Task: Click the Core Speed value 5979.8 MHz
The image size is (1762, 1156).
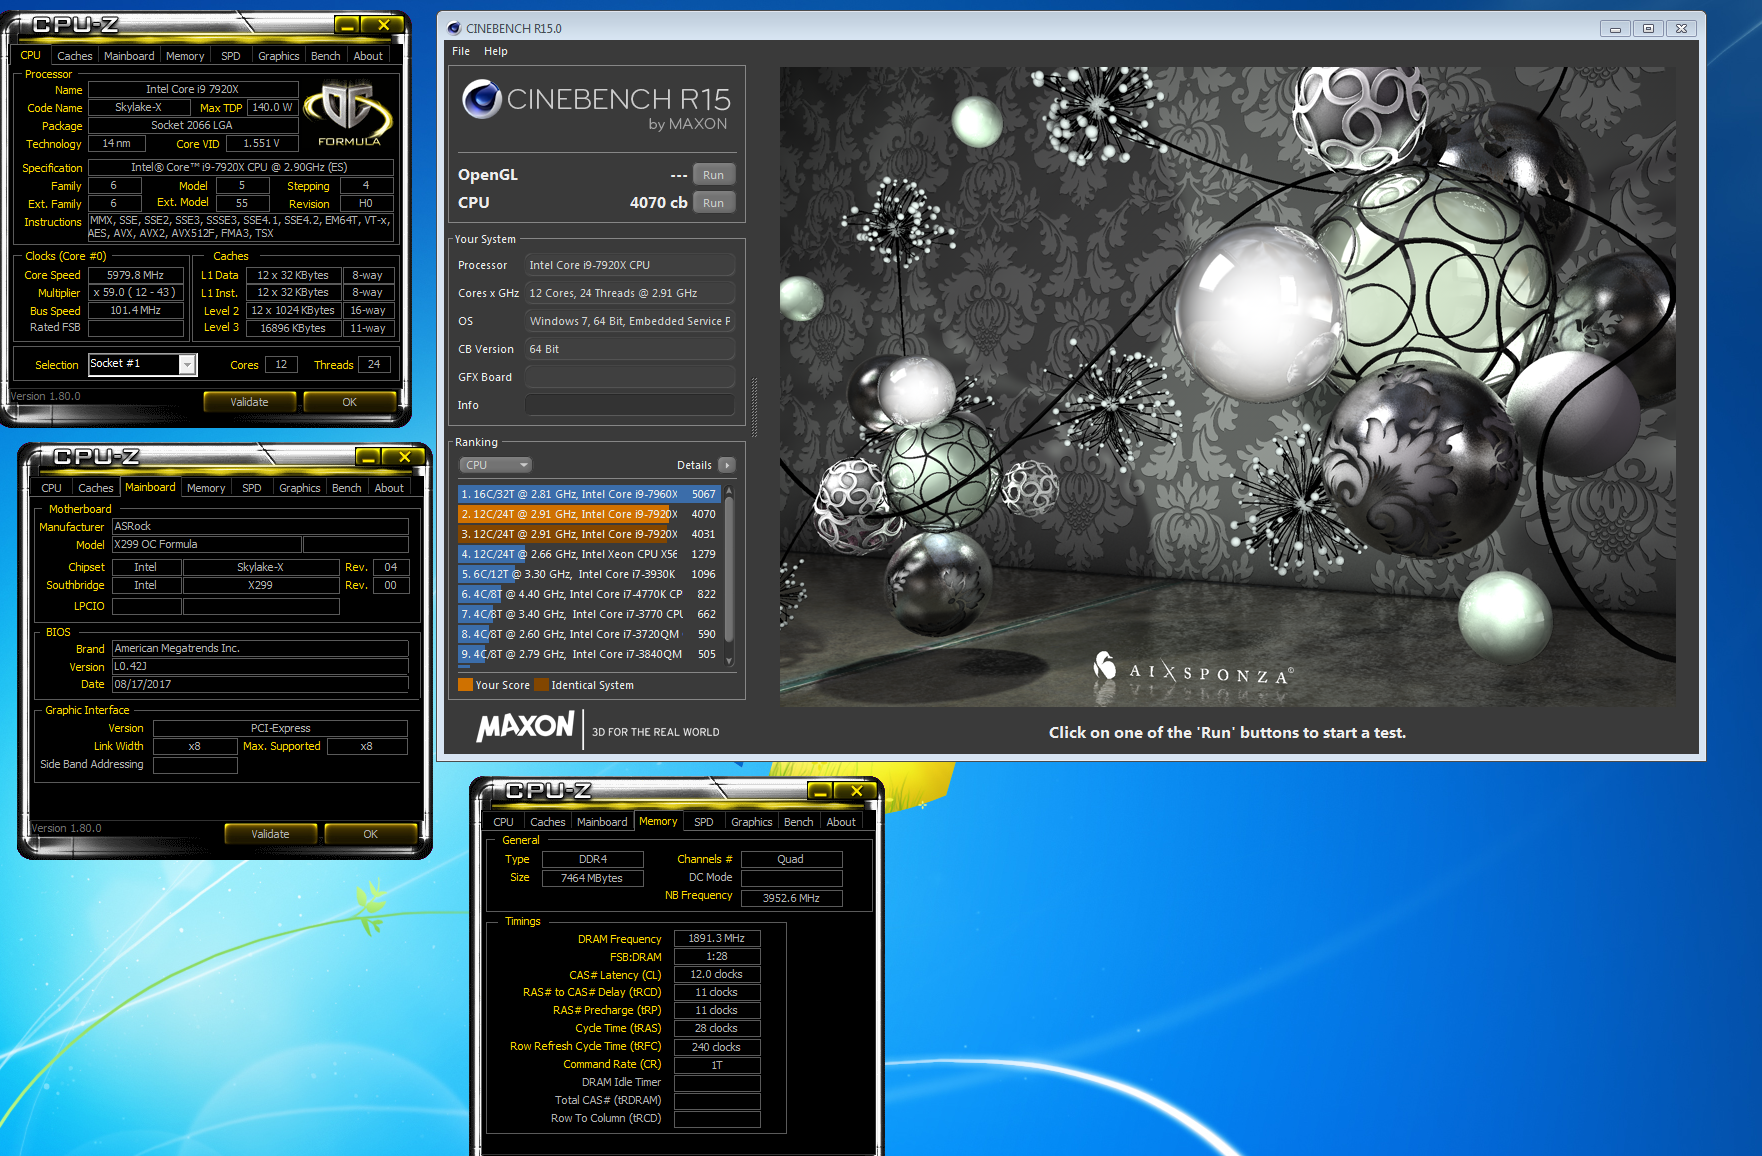Action: tap(136, 275)
